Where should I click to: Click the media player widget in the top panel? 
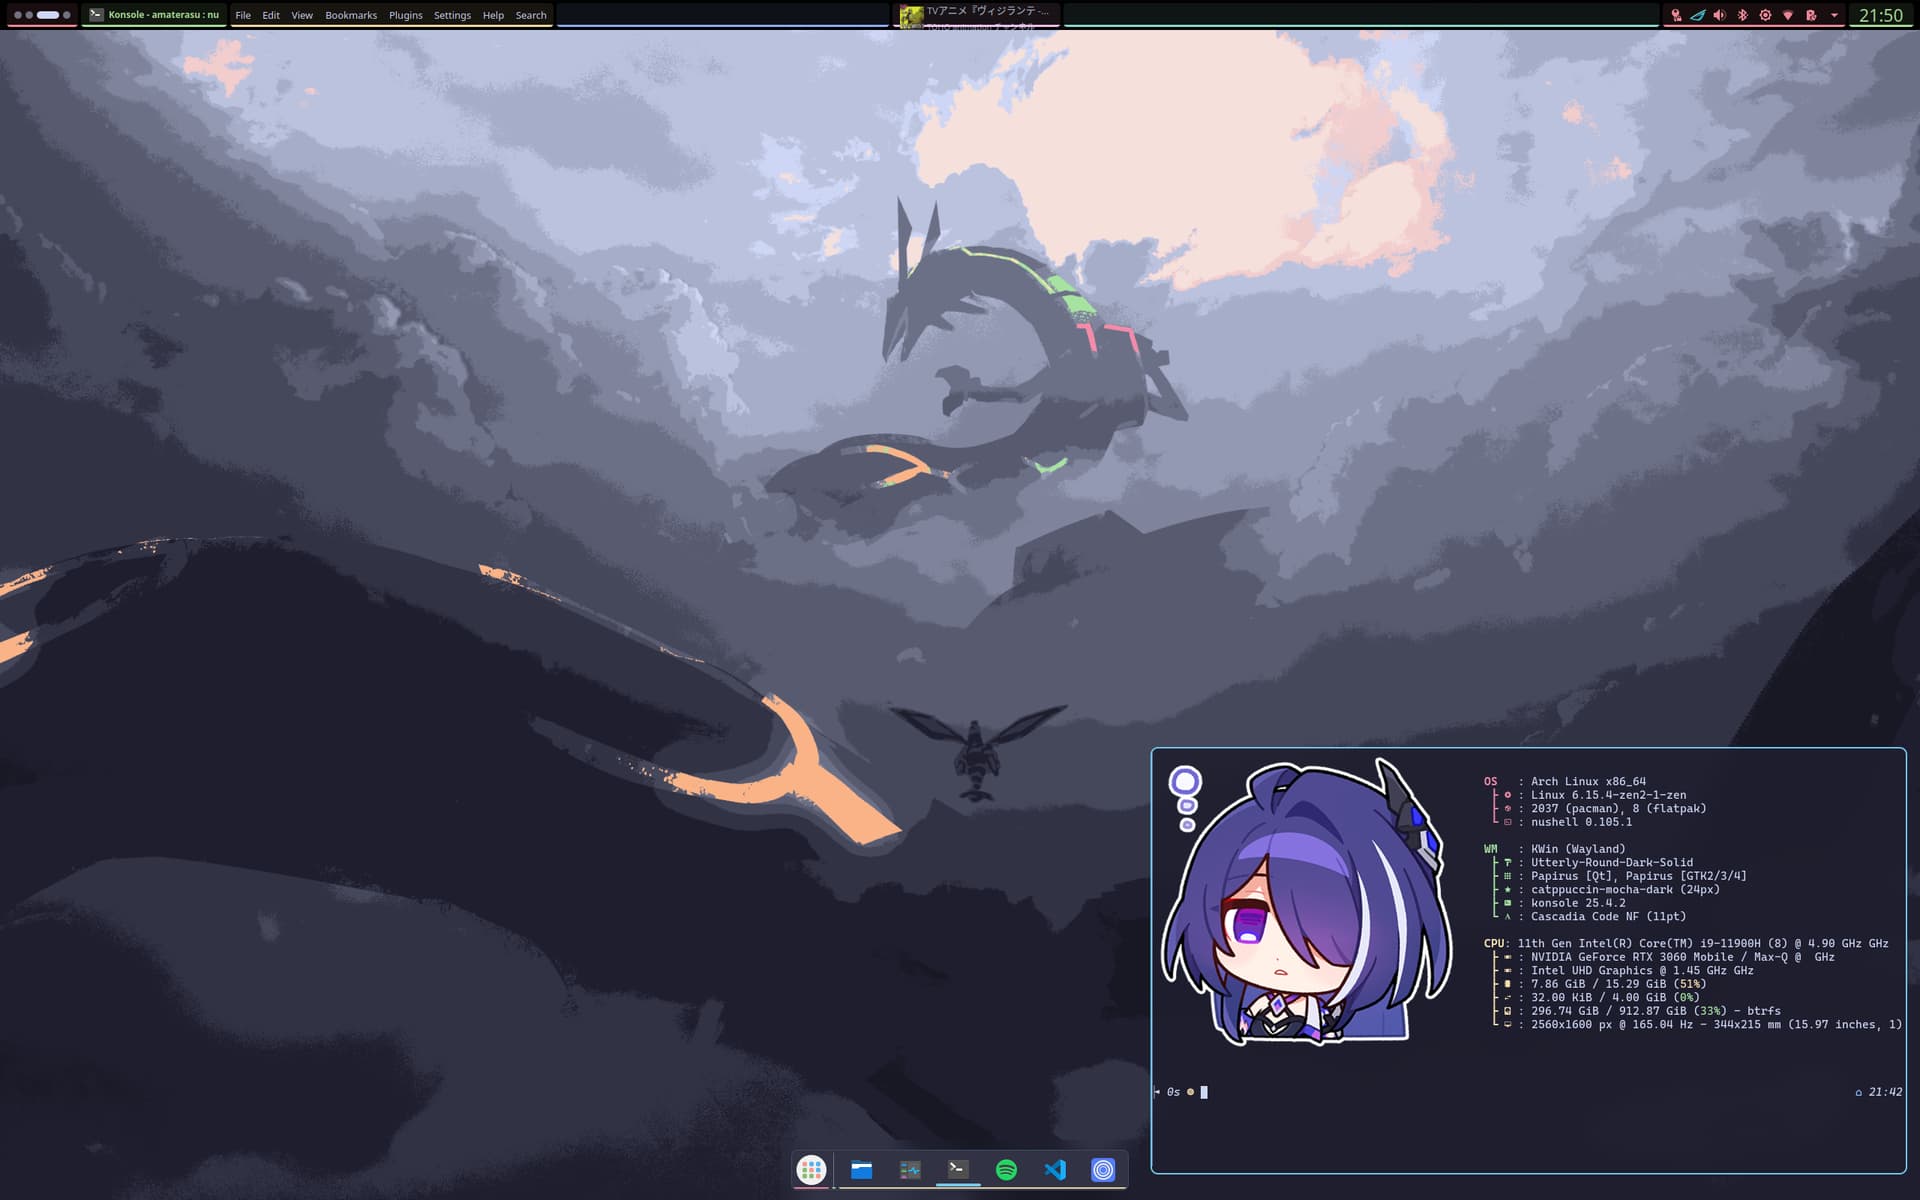[x=977, y=15]
